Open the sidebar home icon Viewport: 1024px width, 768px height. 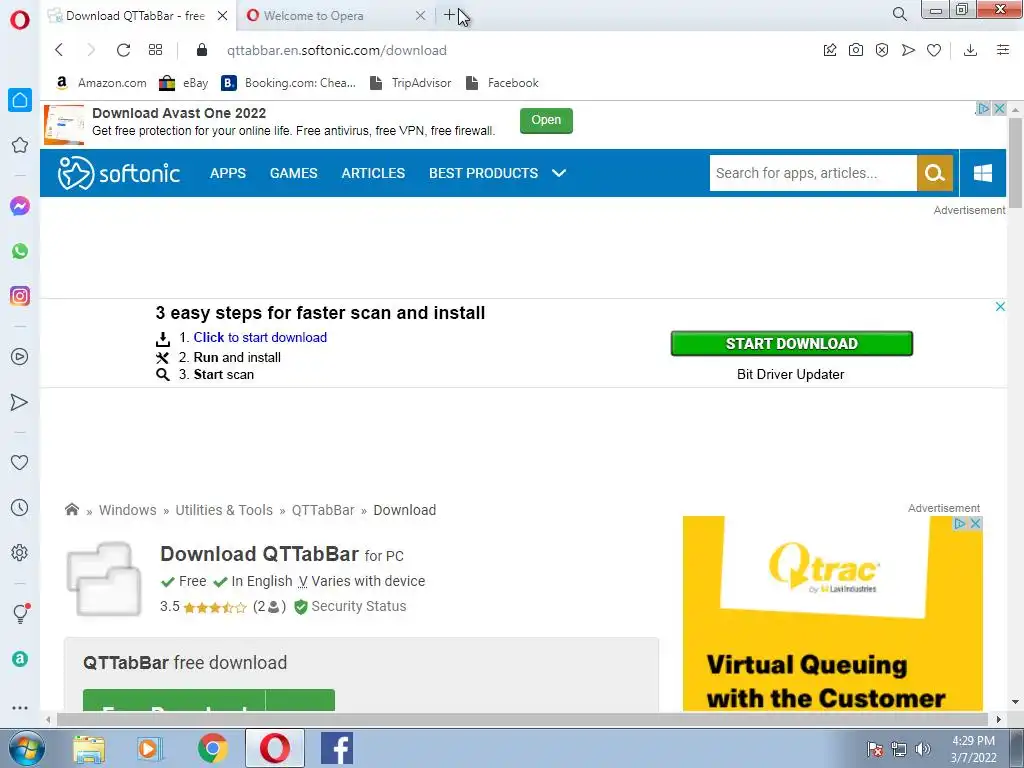(20, 100)
